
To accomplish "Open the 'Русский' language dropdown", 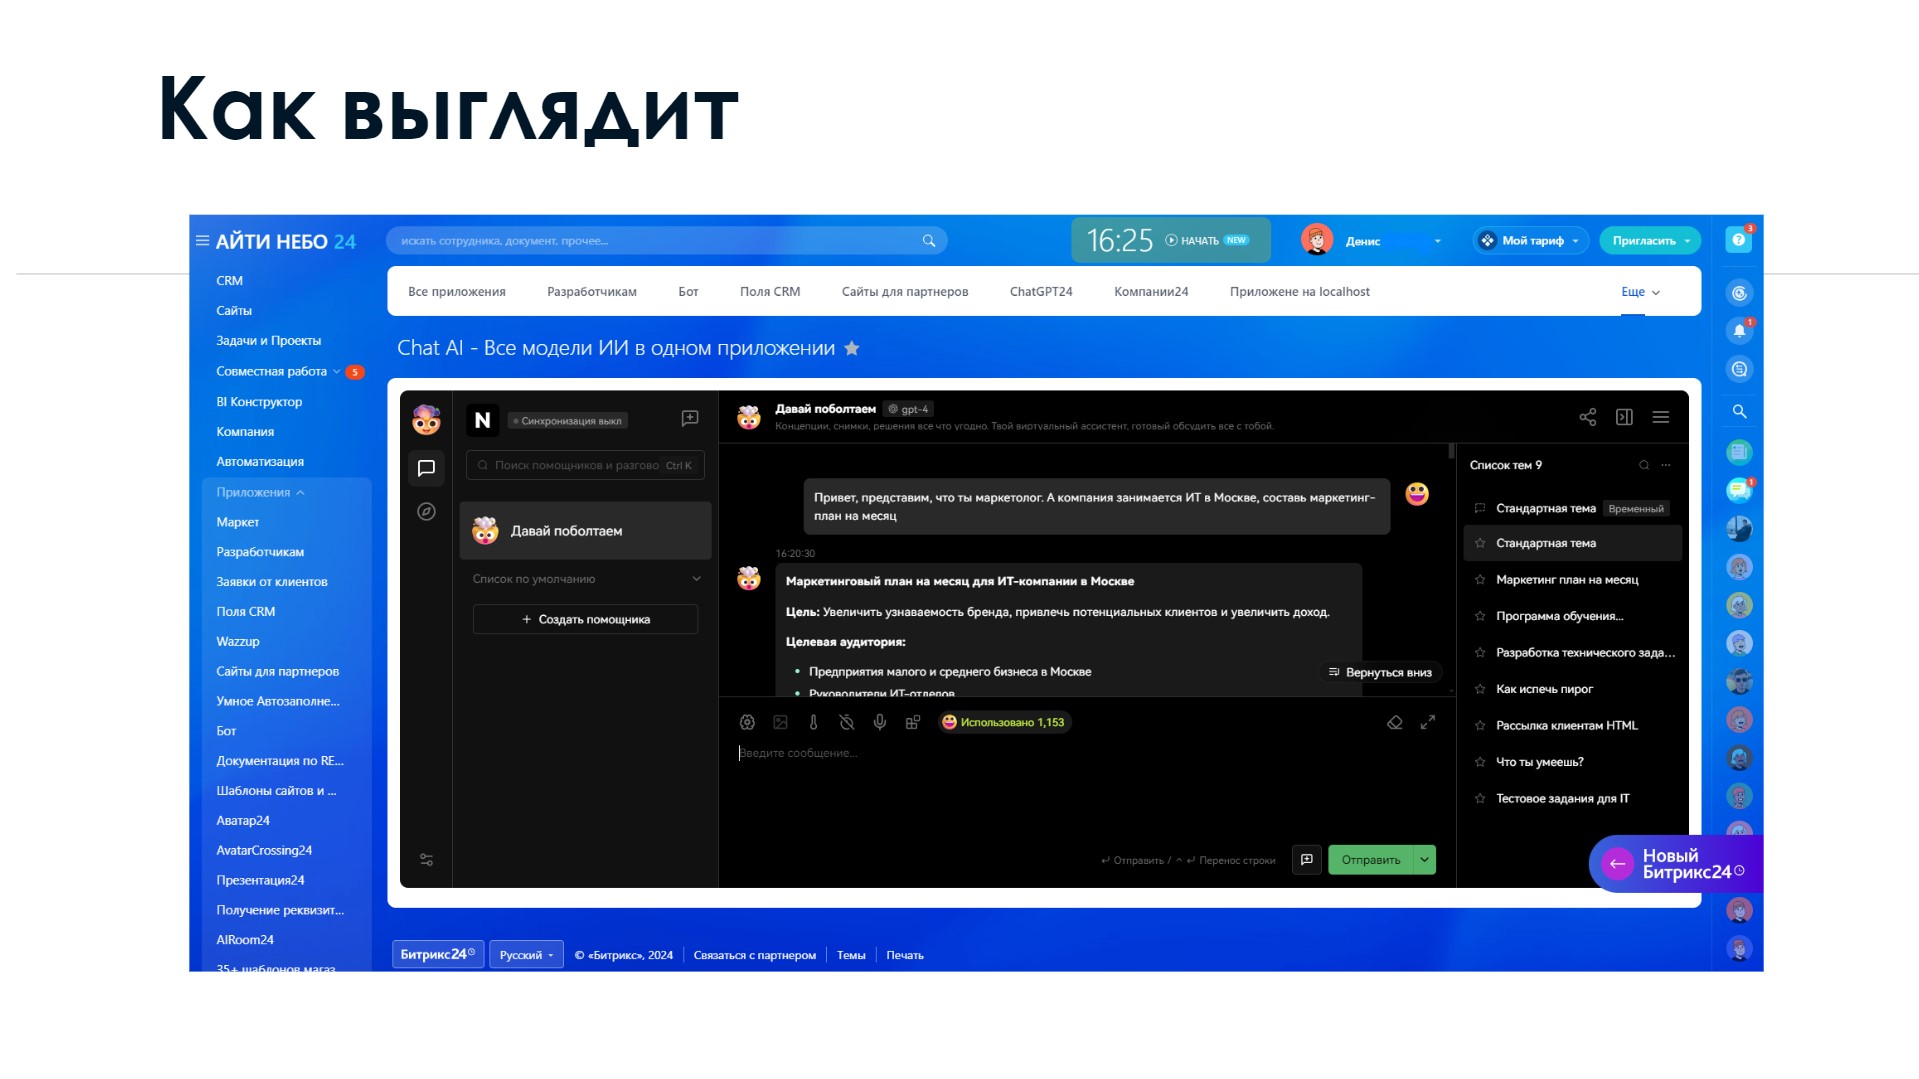I will pos(526,955).
